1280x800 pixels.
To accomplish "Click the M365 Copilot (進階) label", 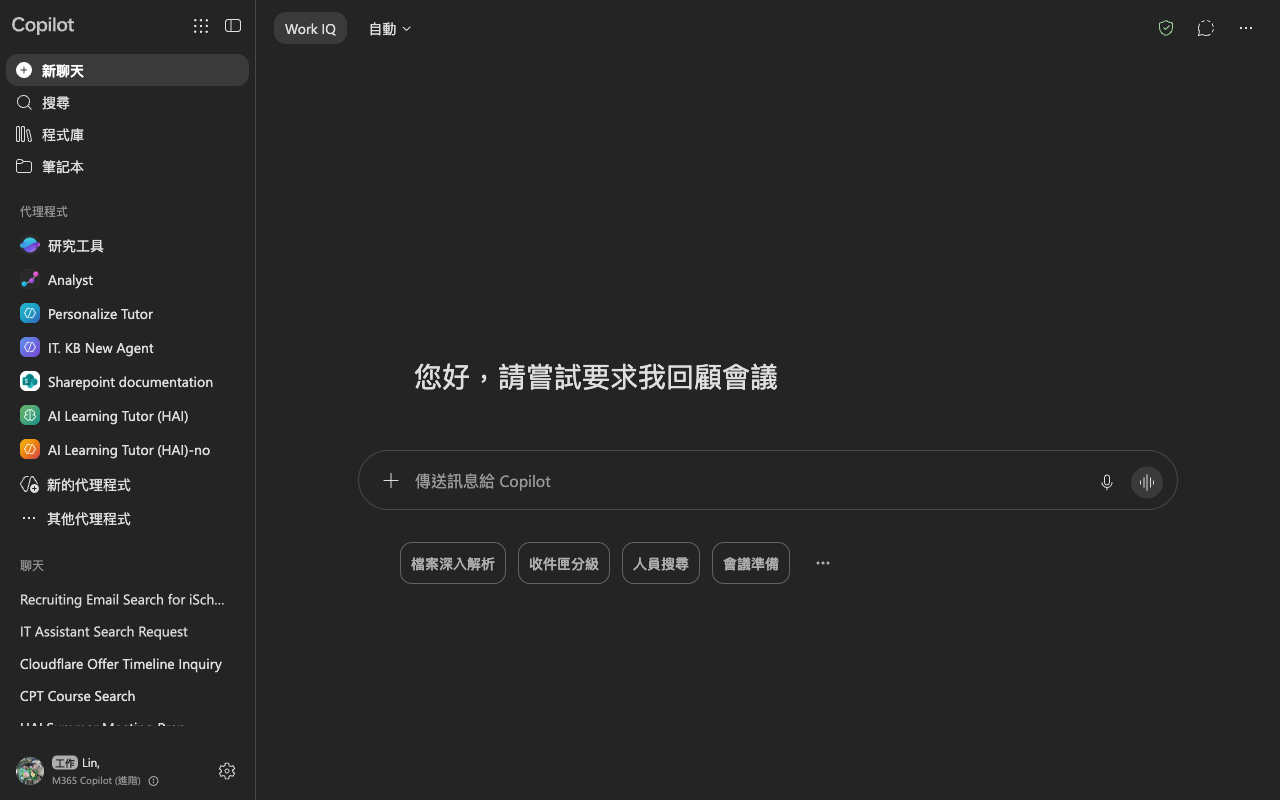I will [96, 781].
